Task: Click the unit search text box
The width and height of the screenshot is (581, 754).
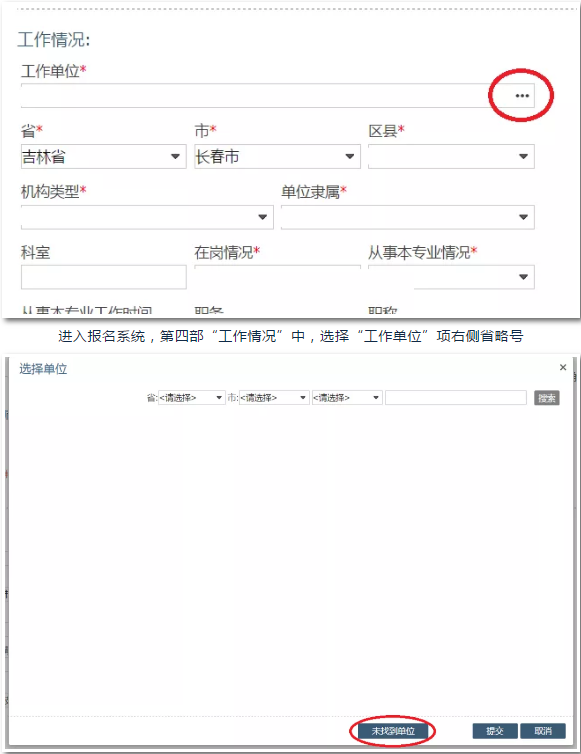Action: pos(456,398)
